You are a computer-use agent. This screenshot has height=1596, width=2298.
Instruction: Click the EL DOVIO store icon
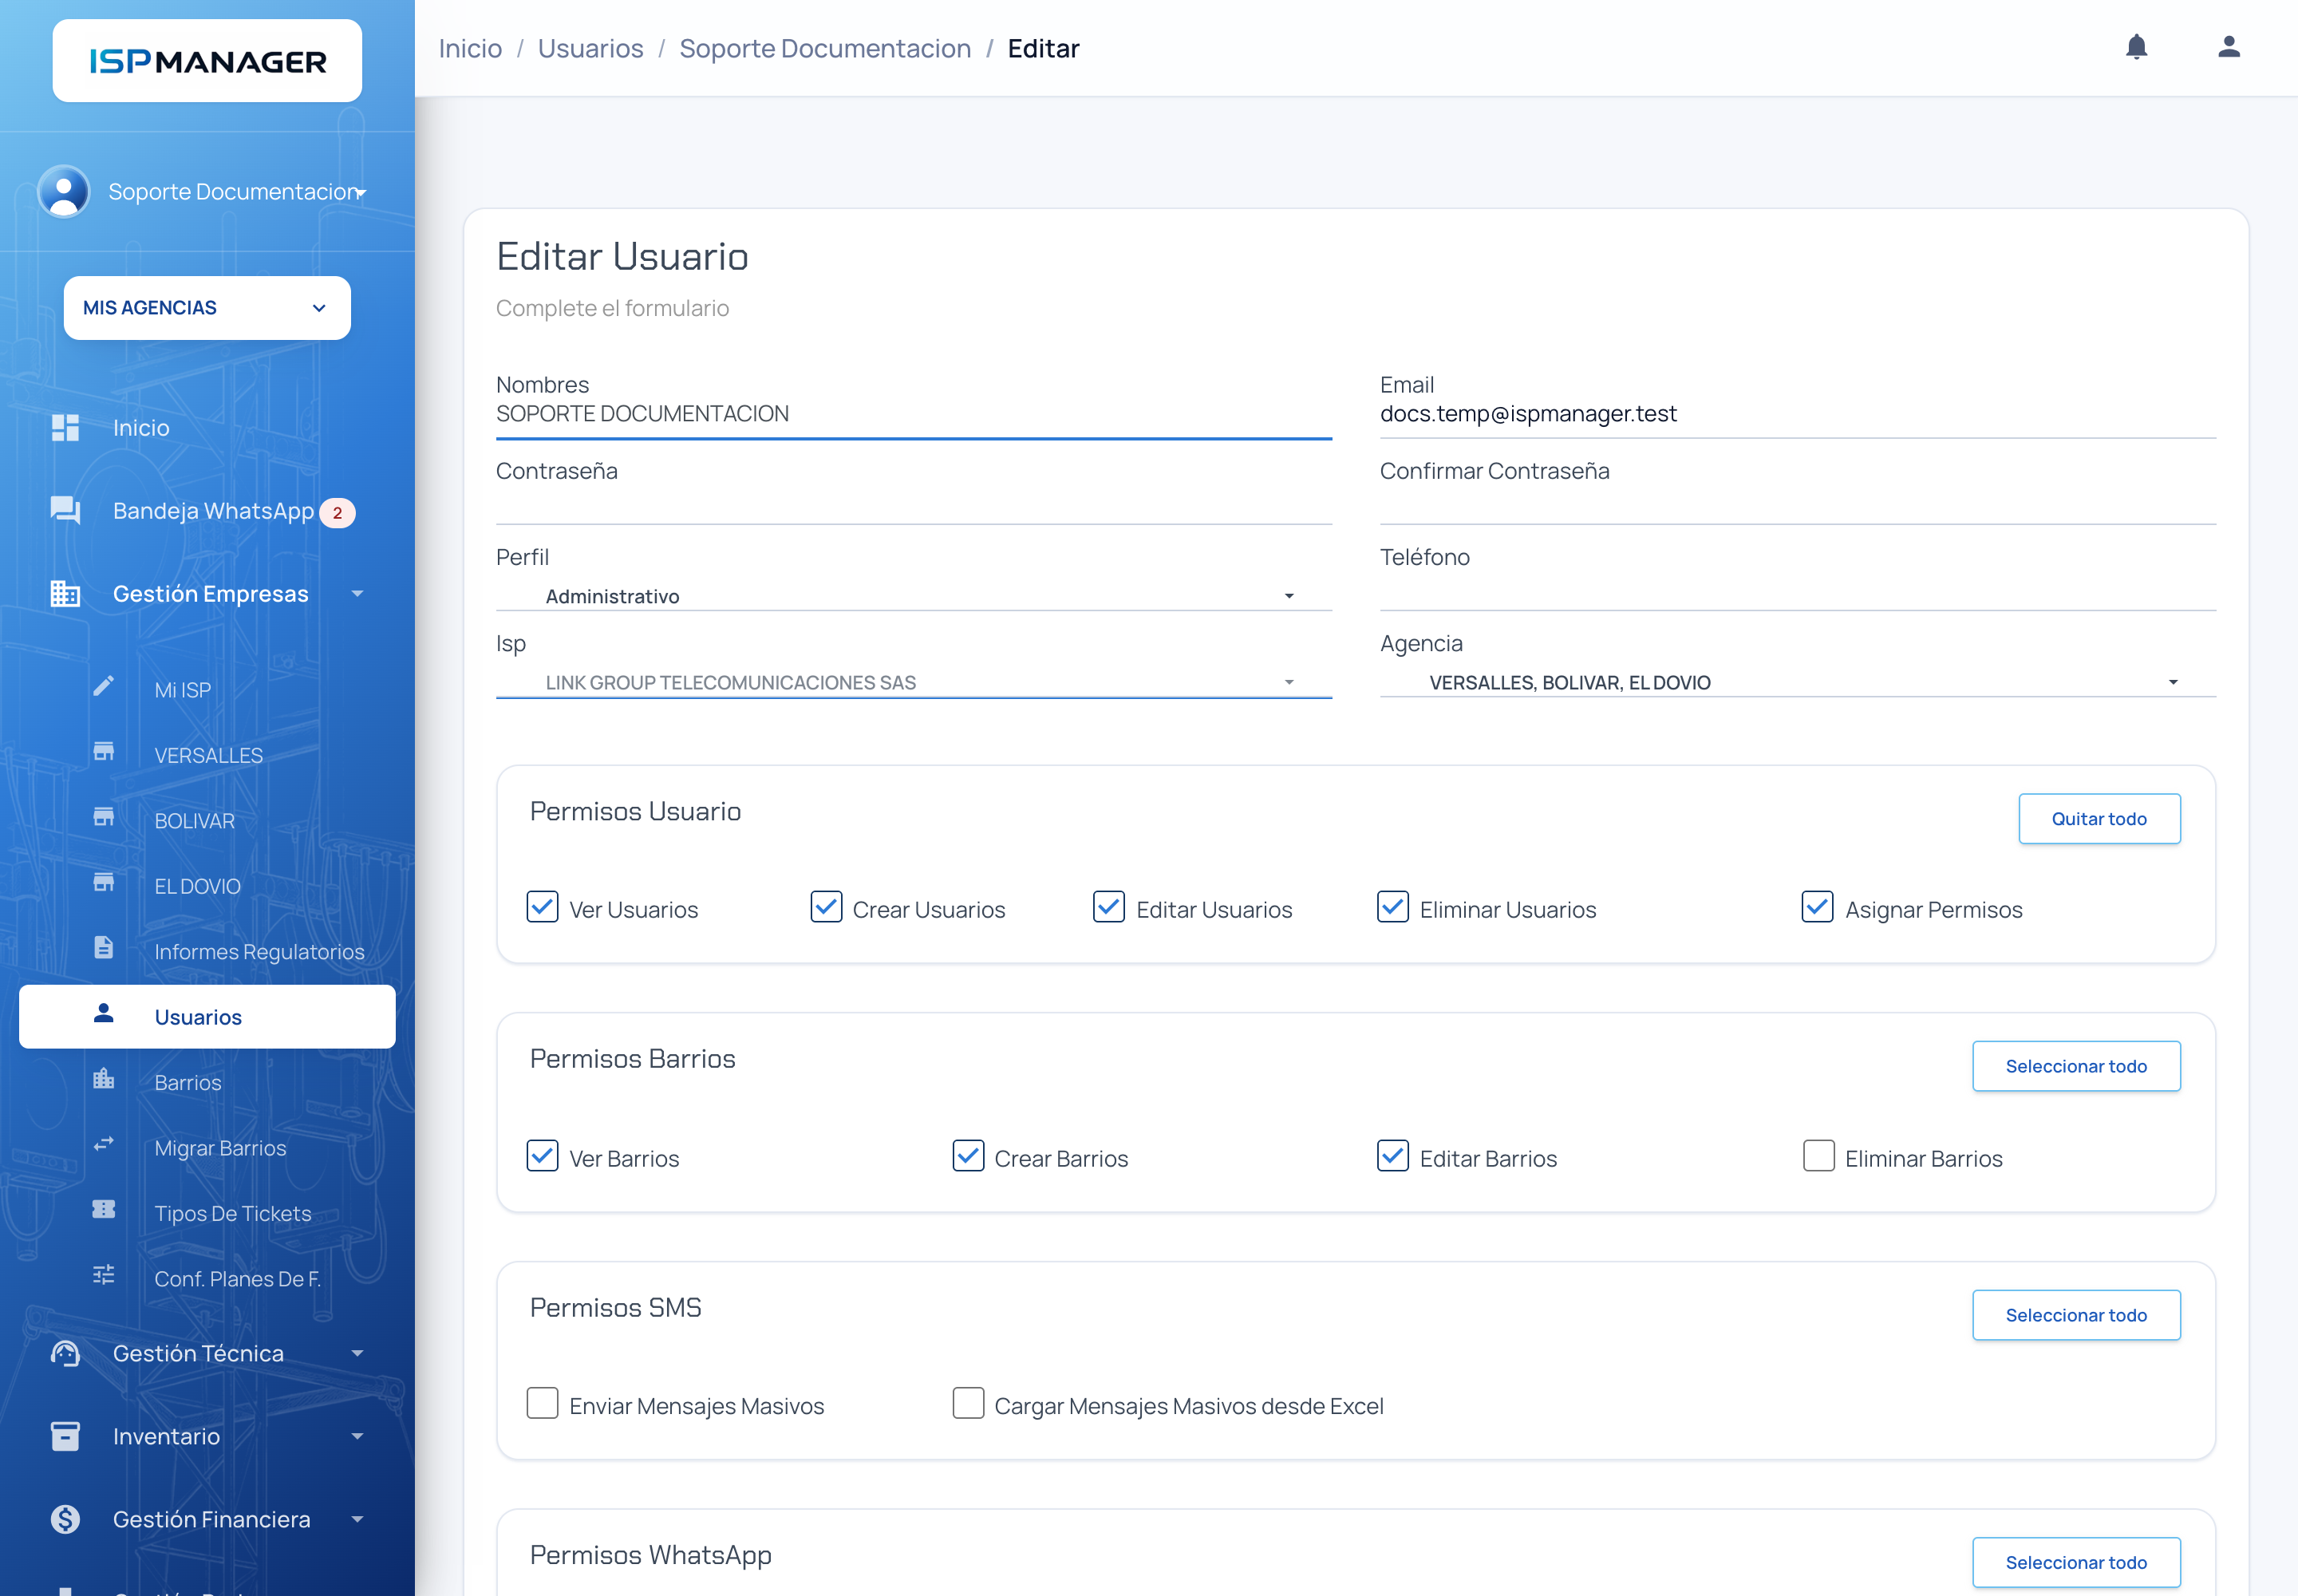103,882
